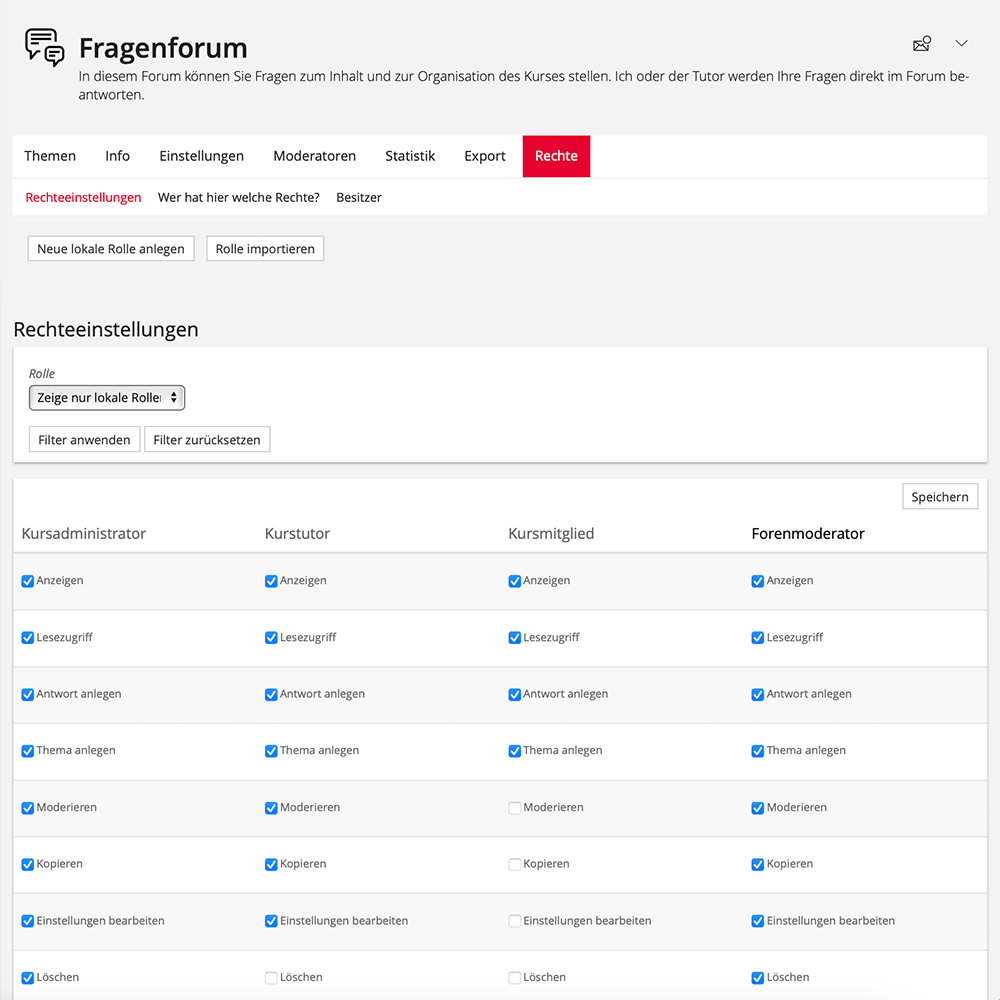This screenshot has width=1000, height=1000.
Task: Open the Besitzer subtab
Action: (x=359, y=198)
